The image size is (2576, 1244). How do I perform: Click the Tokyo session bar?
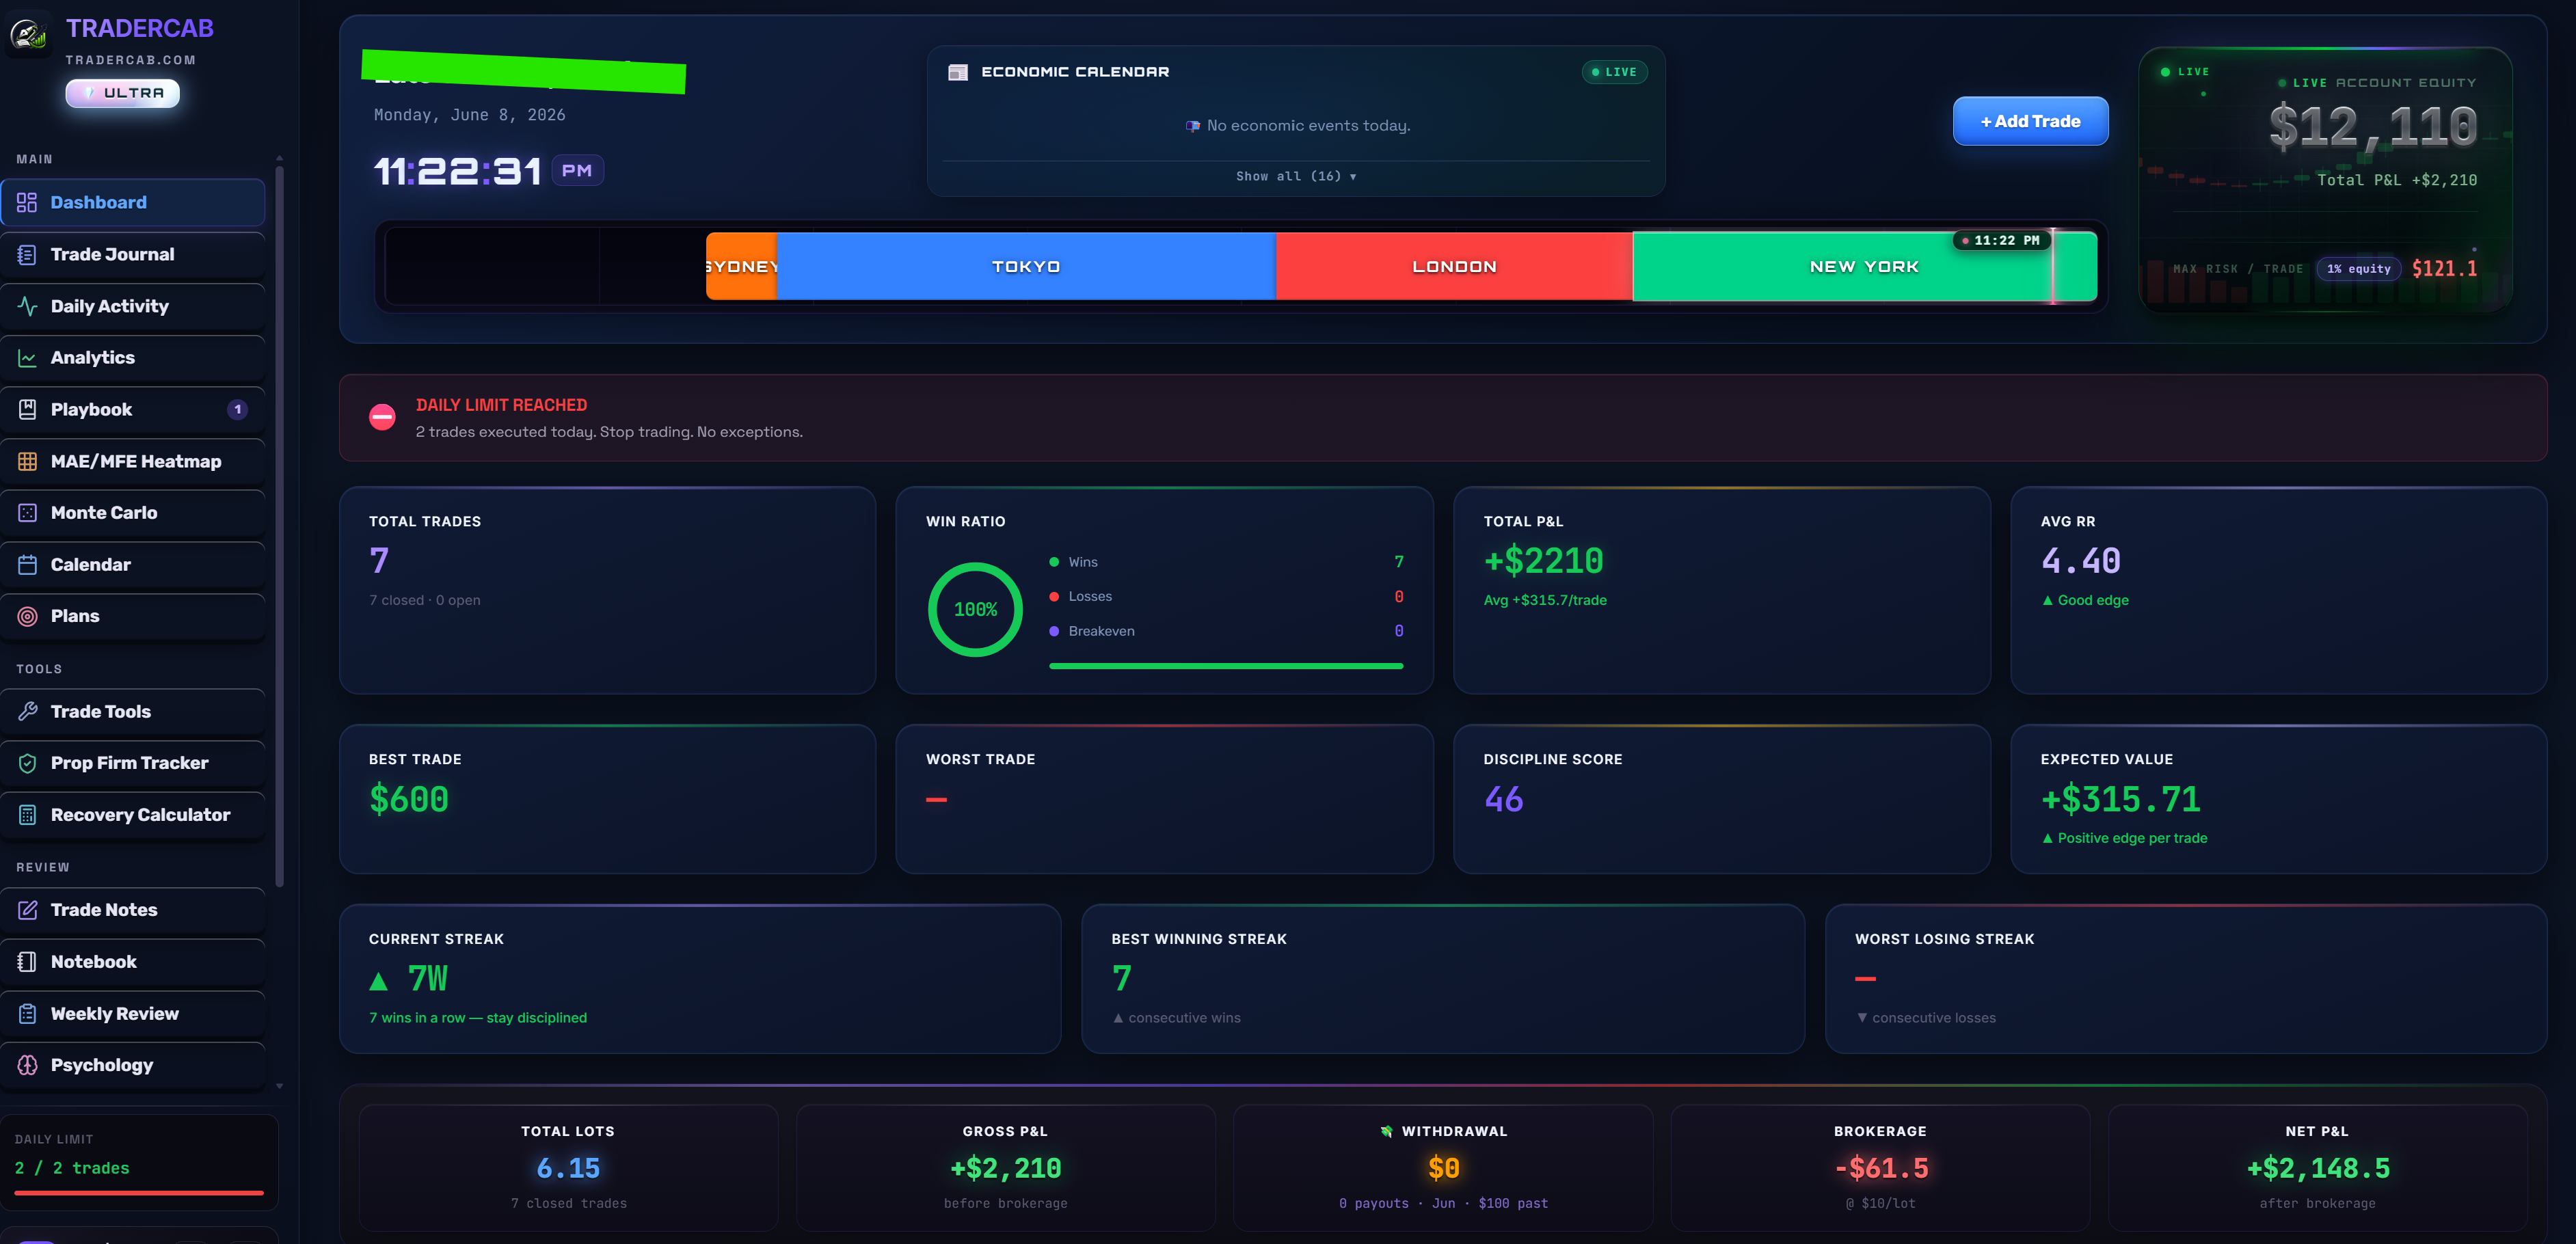point(1026,267)
